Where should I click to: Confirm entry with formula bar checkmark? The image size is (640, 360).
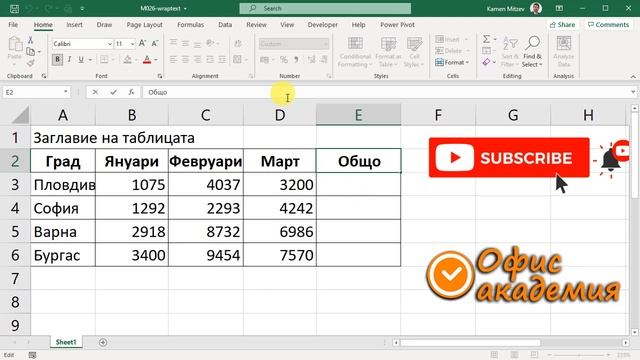pos(113,92)
